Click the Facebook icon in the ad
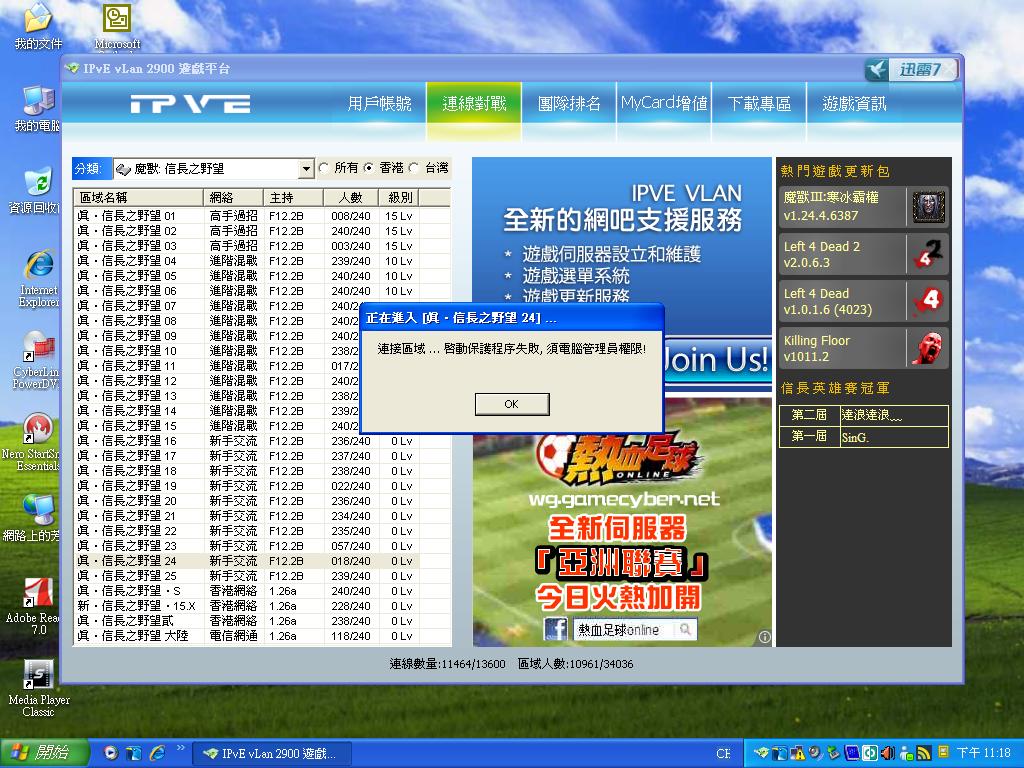1024x768 pixels. 555,629
